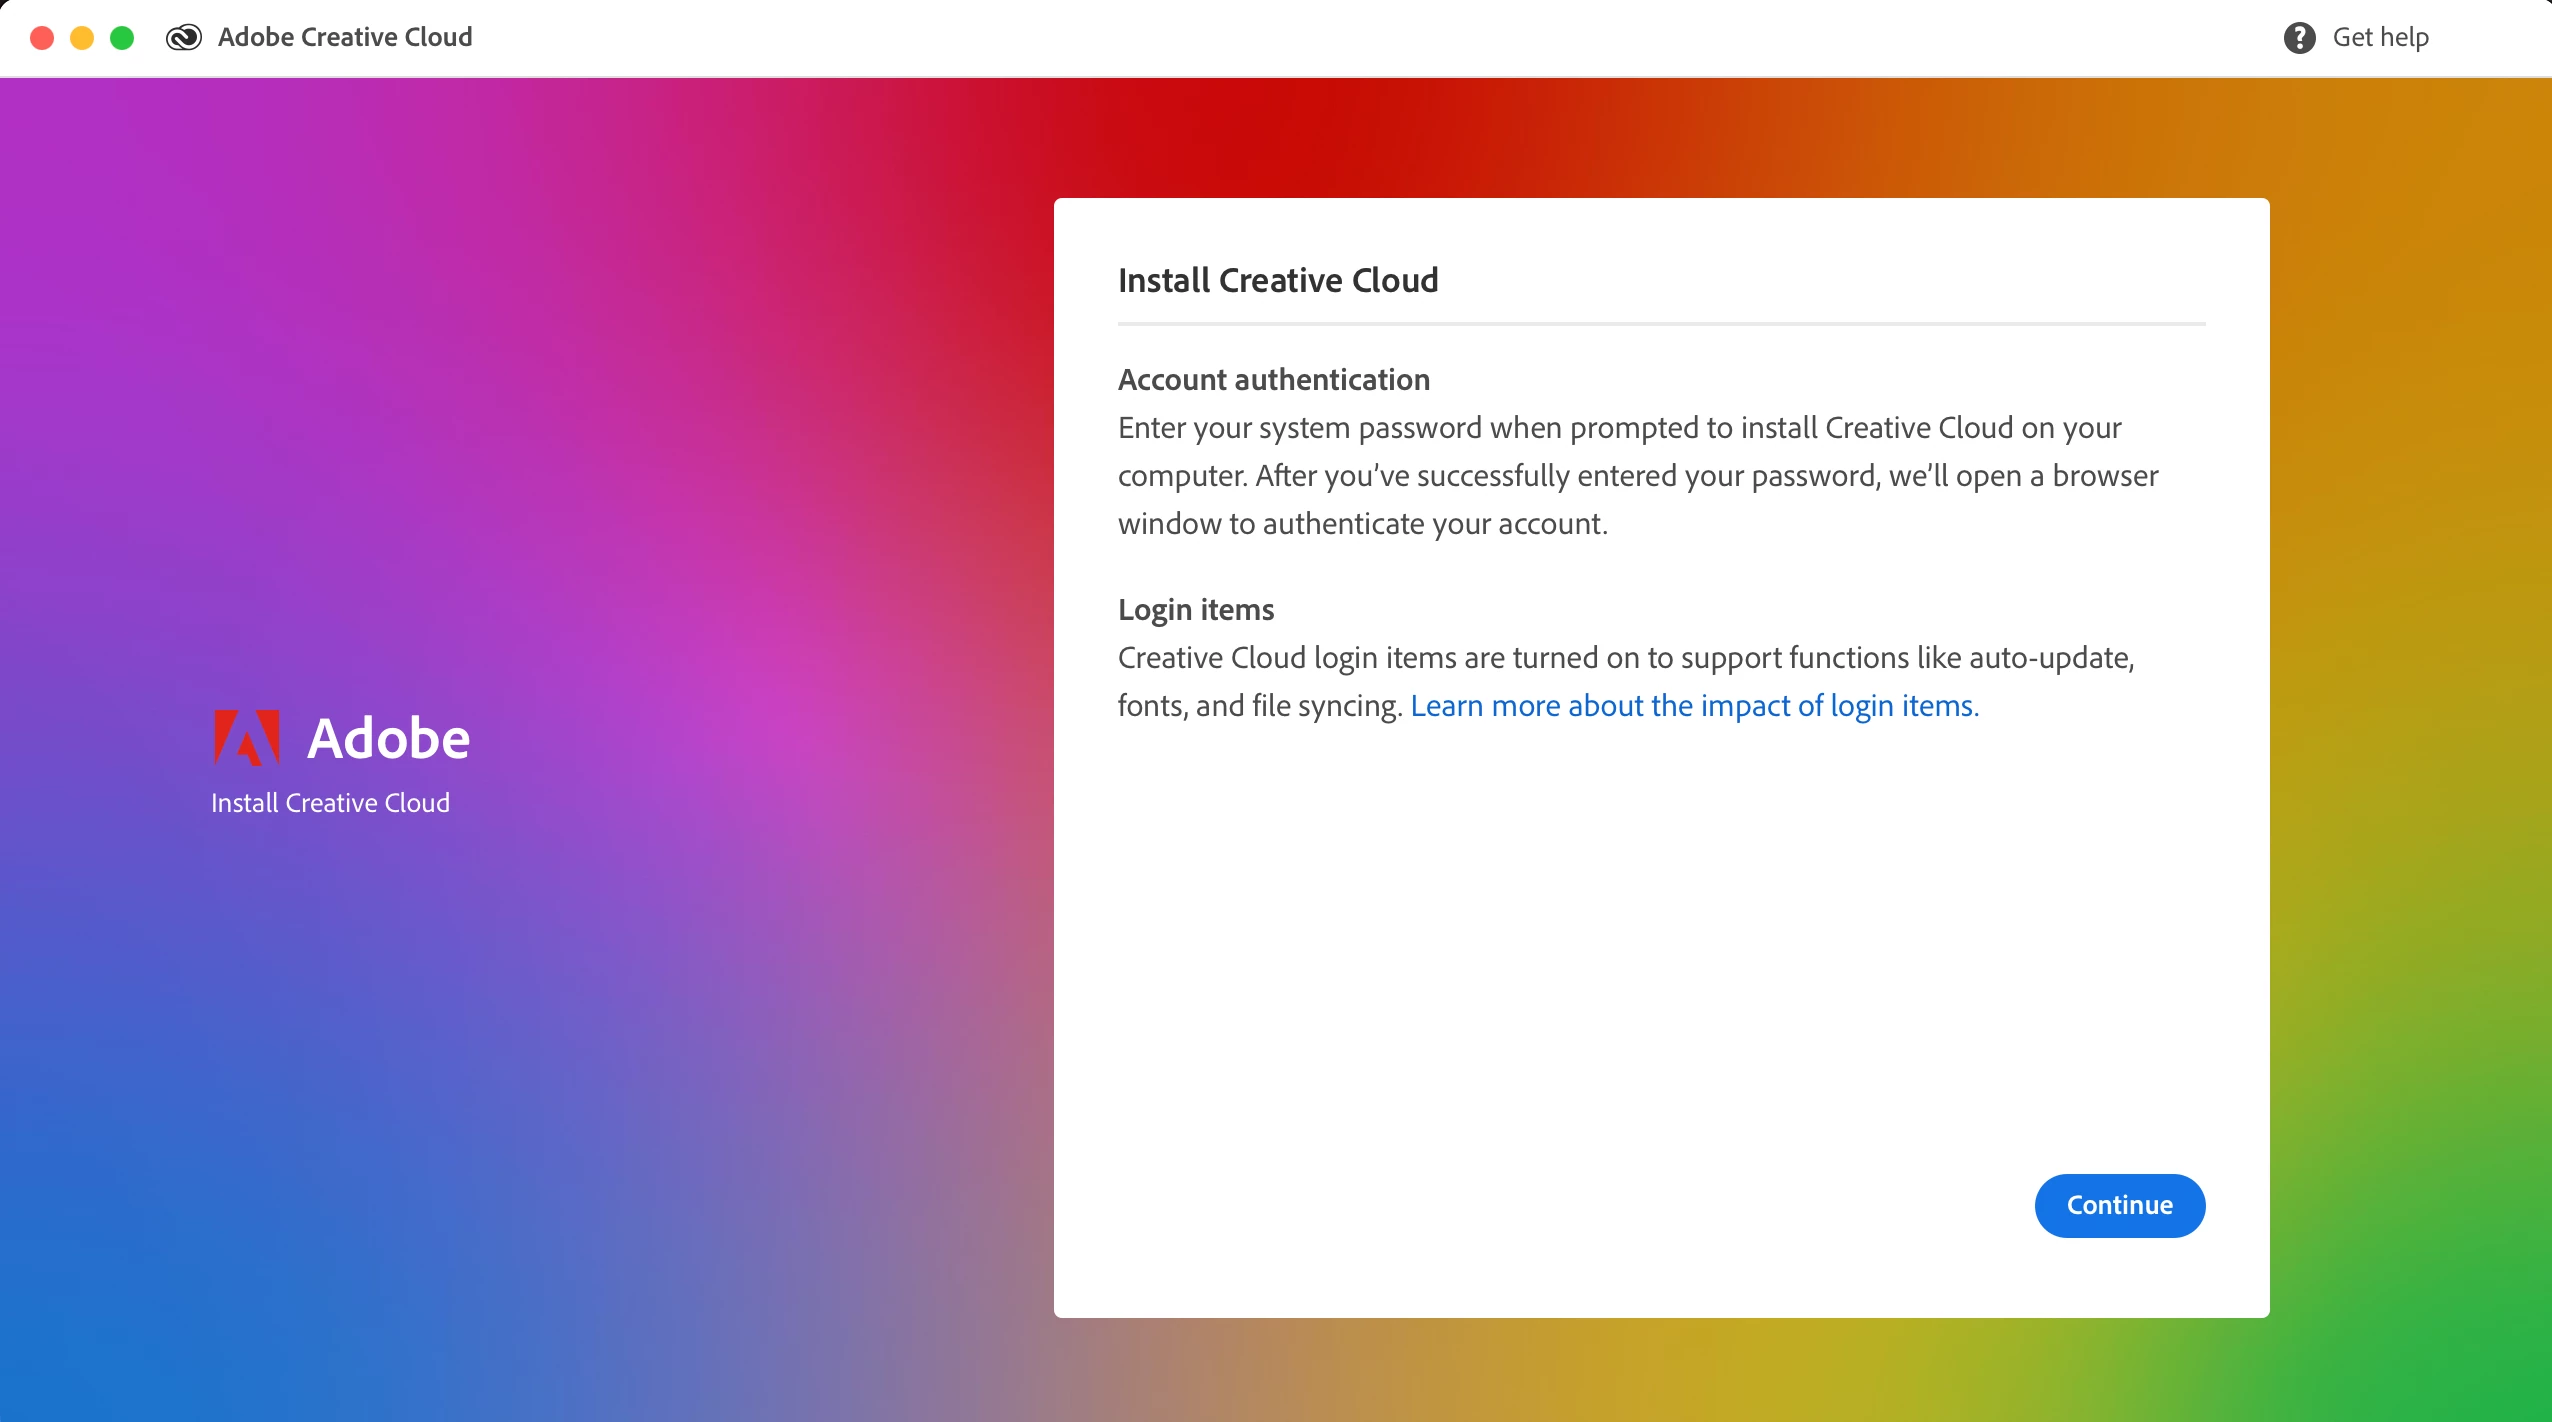Open the 'Learn more about login items' link

pyautogui.click(x=1694, y=706)
